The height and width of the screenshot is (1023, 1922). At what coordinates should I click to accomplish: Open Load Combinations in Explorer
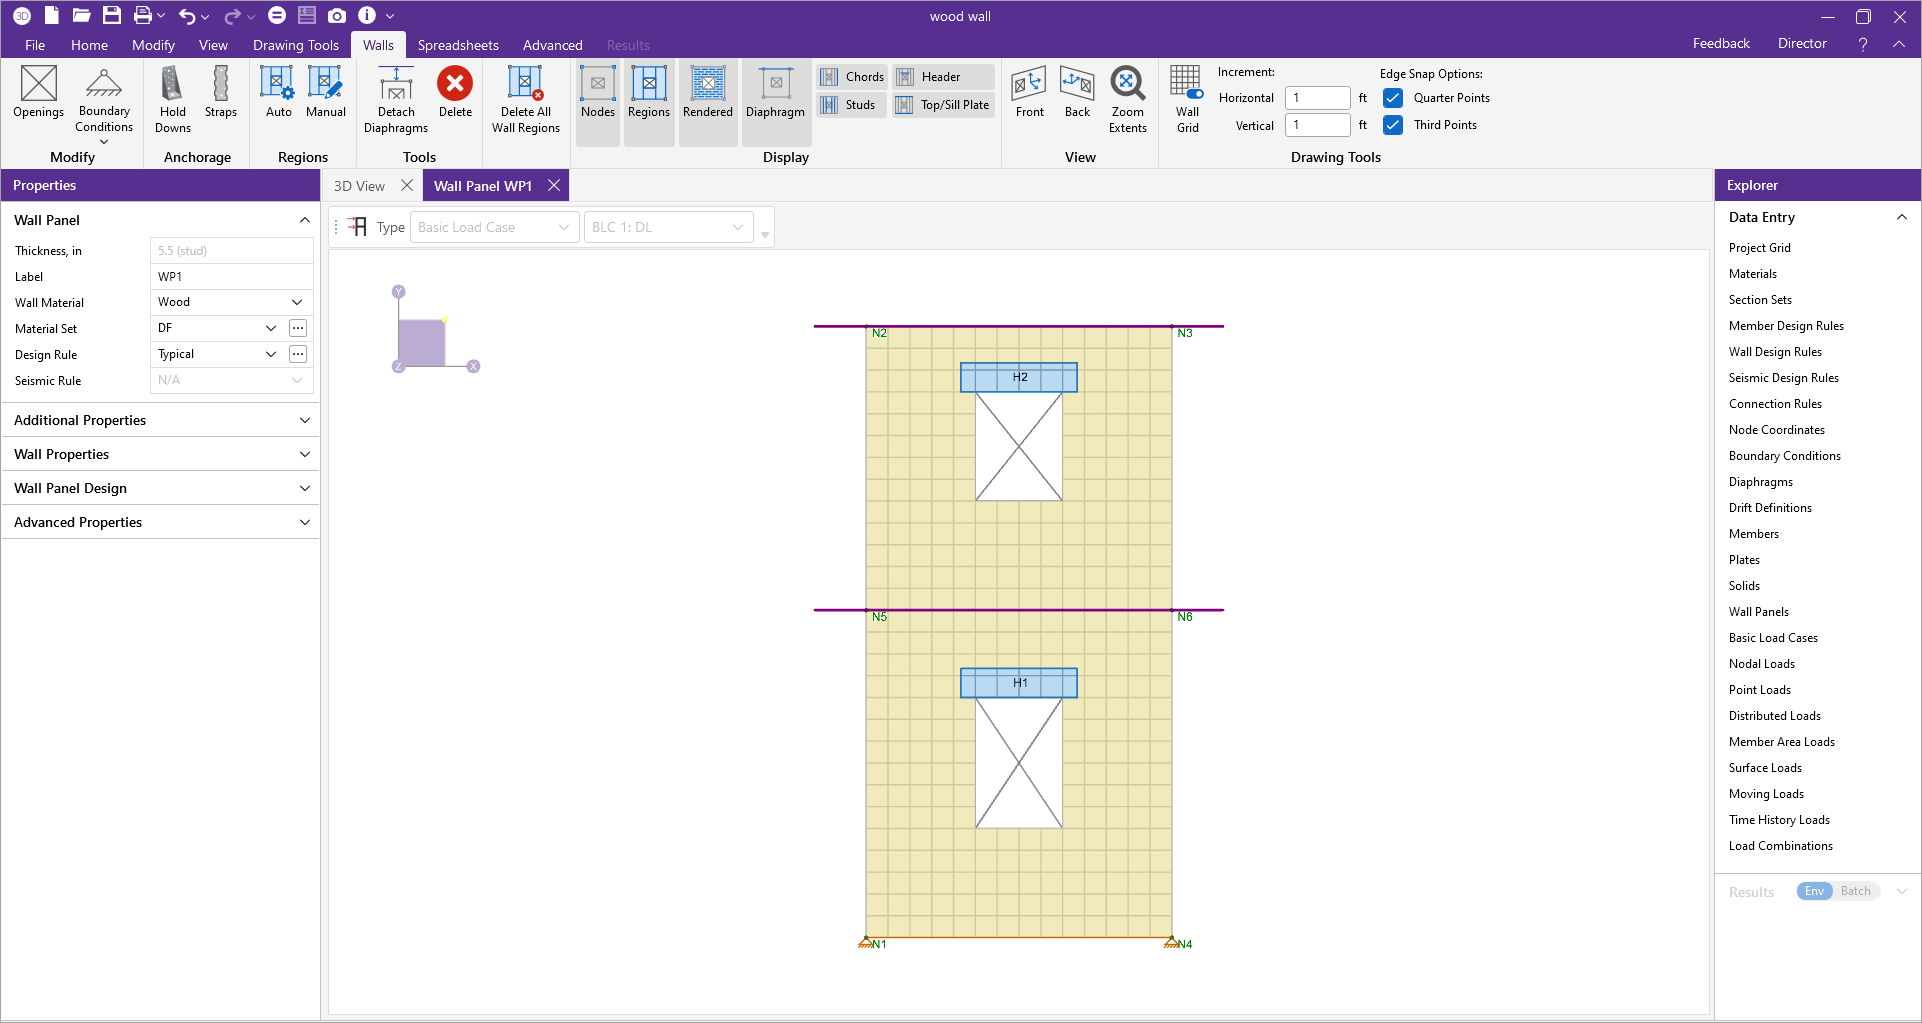[1780, 846]
